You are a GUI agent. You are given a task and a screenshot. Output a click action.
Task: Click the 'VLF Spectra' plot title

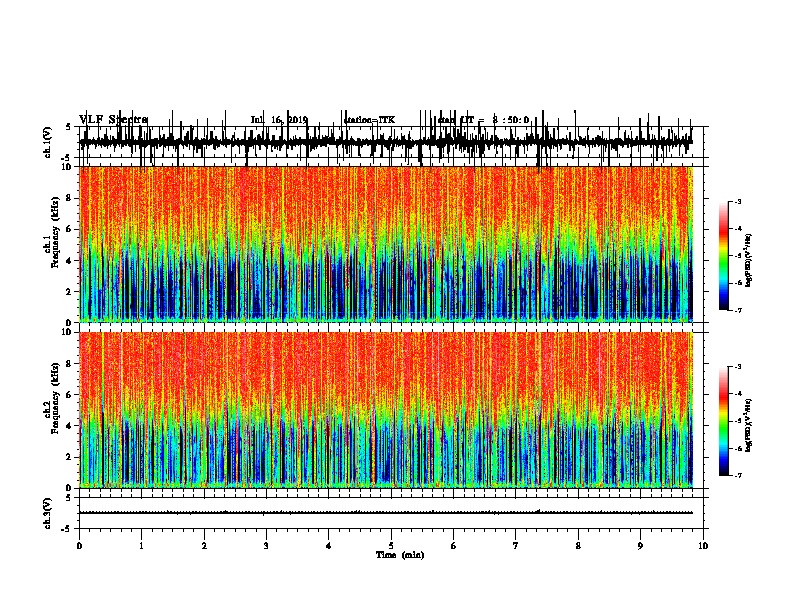pos(113,120)
